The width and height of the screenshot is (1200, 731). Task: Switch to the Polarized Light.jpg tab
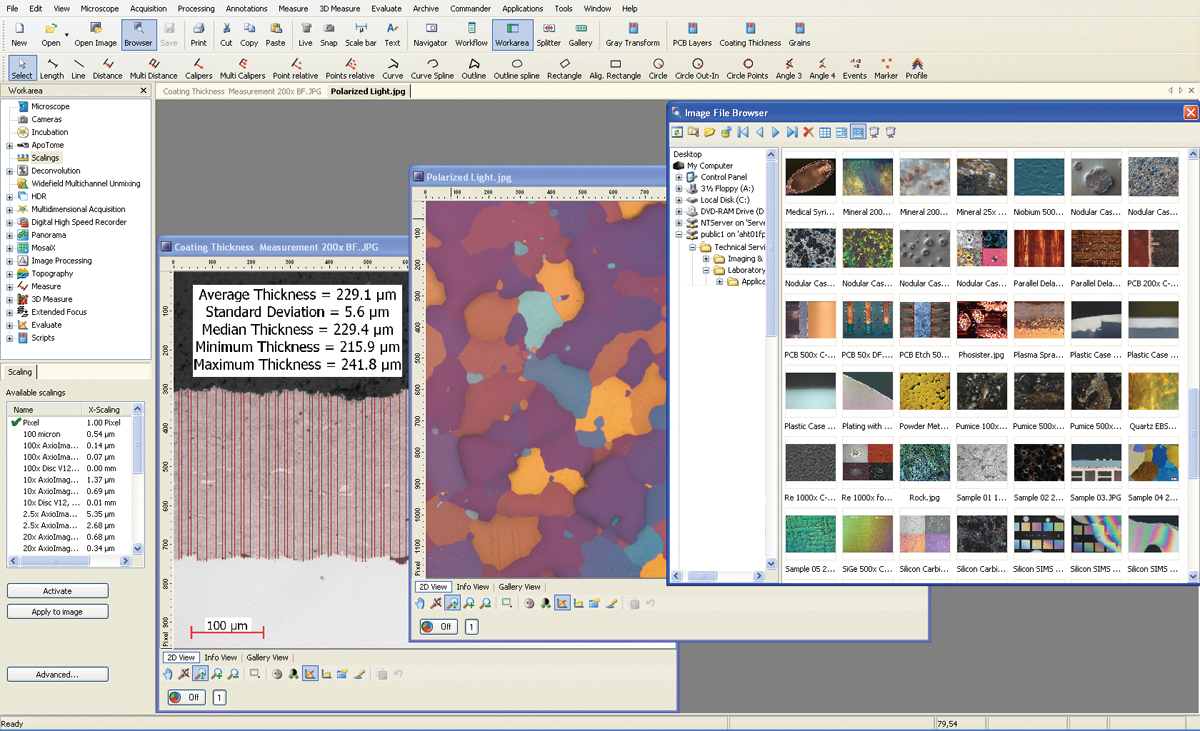coord(368,91)
